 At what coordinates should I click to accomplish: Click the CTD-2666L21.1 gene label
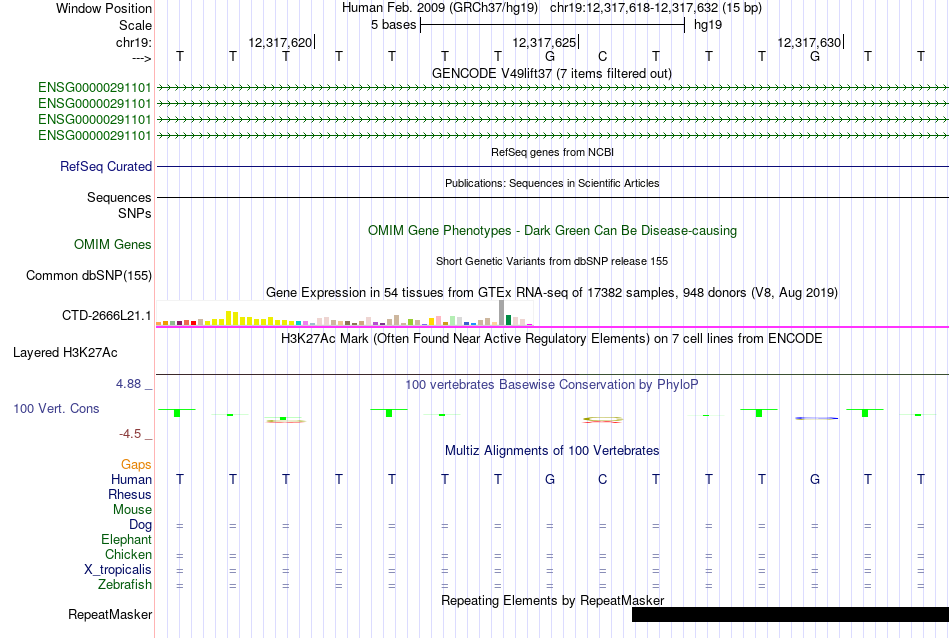coord(107,316)
